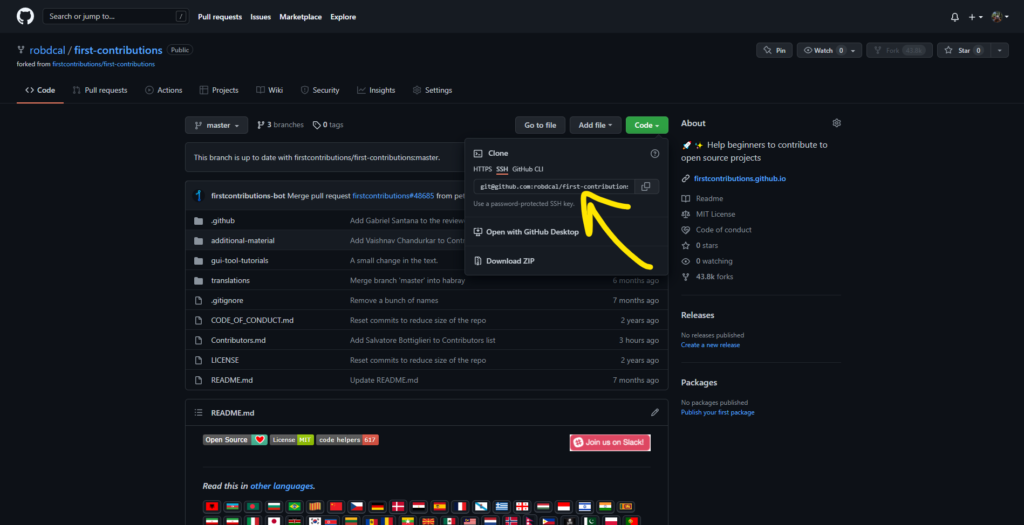Open the plus create-new menu
Image resolution: width=1024 pixels, height=525 pixels.
975,17
